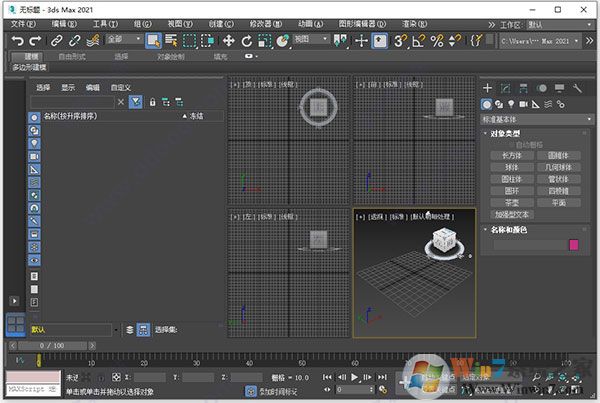Collapse the 对象类型 rollout
The height and width of the screenshot is (403, 600).
pyautogui.click(x=505, y=133)
